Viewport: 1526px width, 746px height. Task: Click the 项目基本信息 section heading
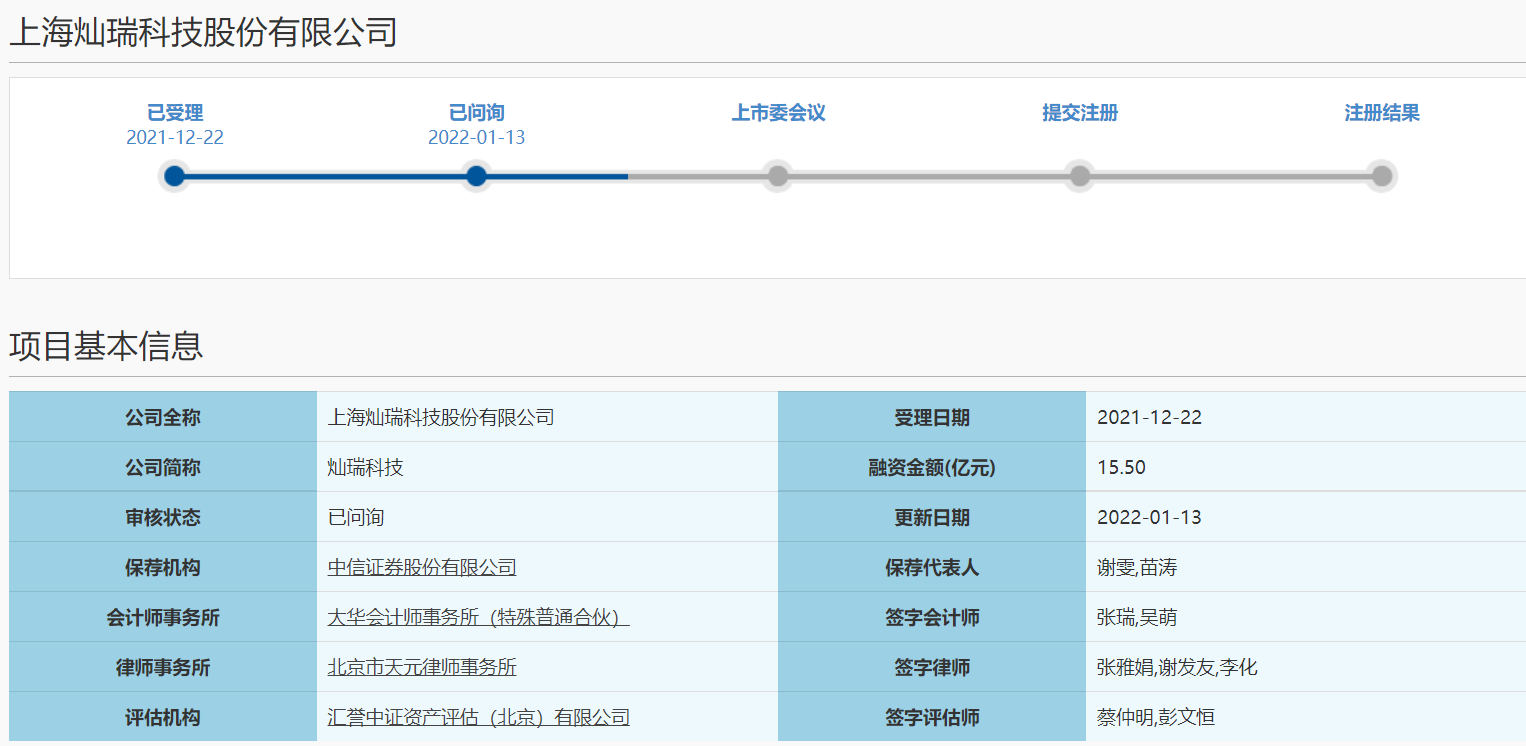tap(106, 345)
